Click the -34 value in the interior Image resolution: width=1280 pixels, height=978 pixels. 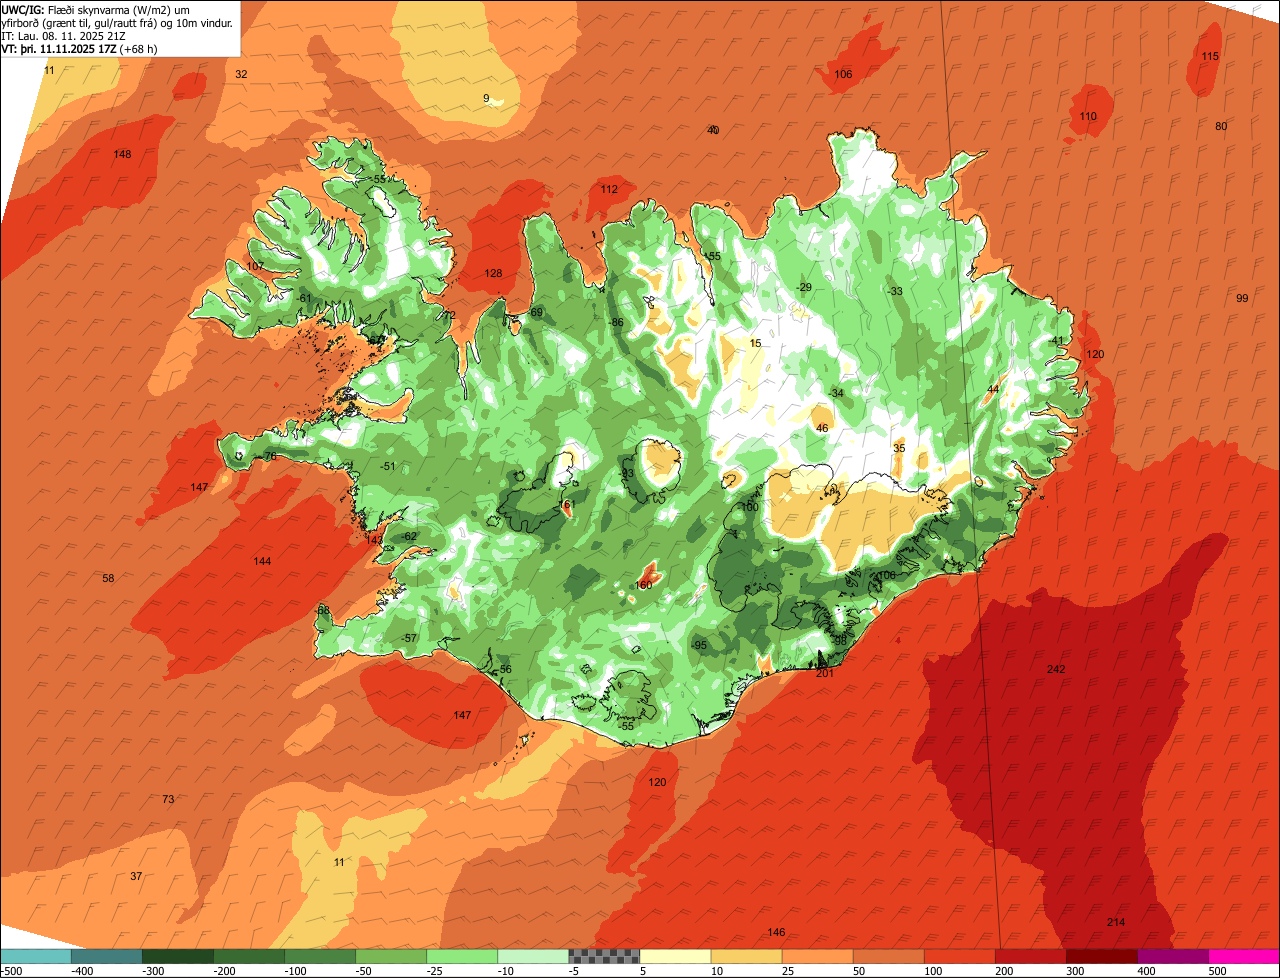[836, 393]
